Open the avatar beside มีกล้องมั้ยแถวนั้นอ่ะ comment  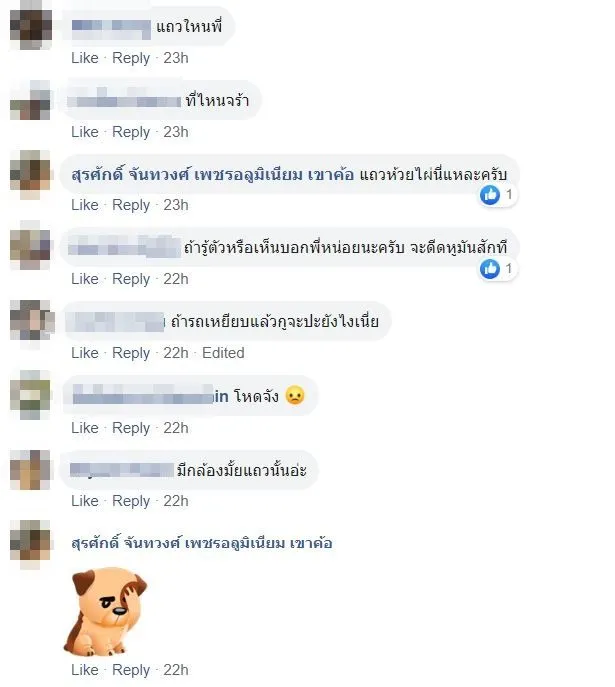click(31, 471)
